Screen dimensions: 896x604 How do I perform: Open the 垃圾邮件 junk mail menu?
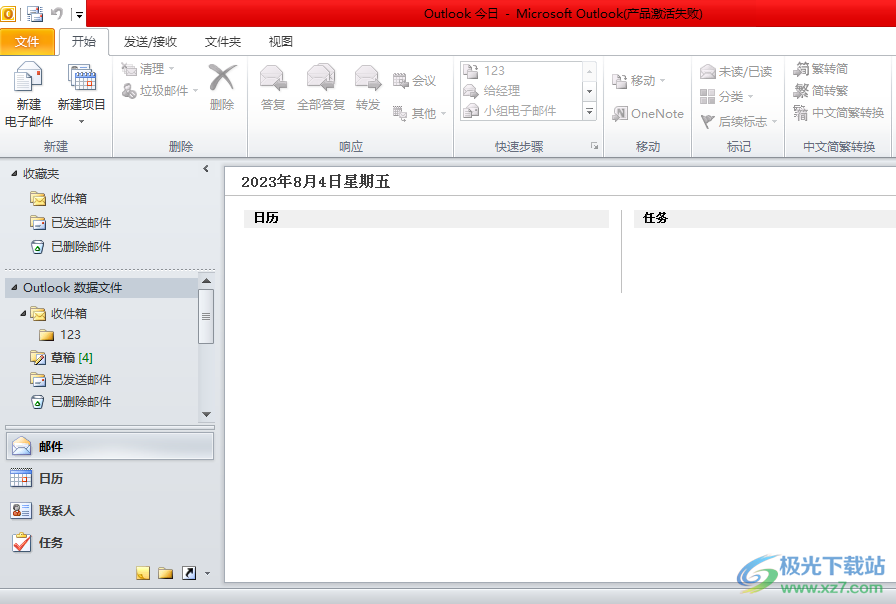coord(160,91)
